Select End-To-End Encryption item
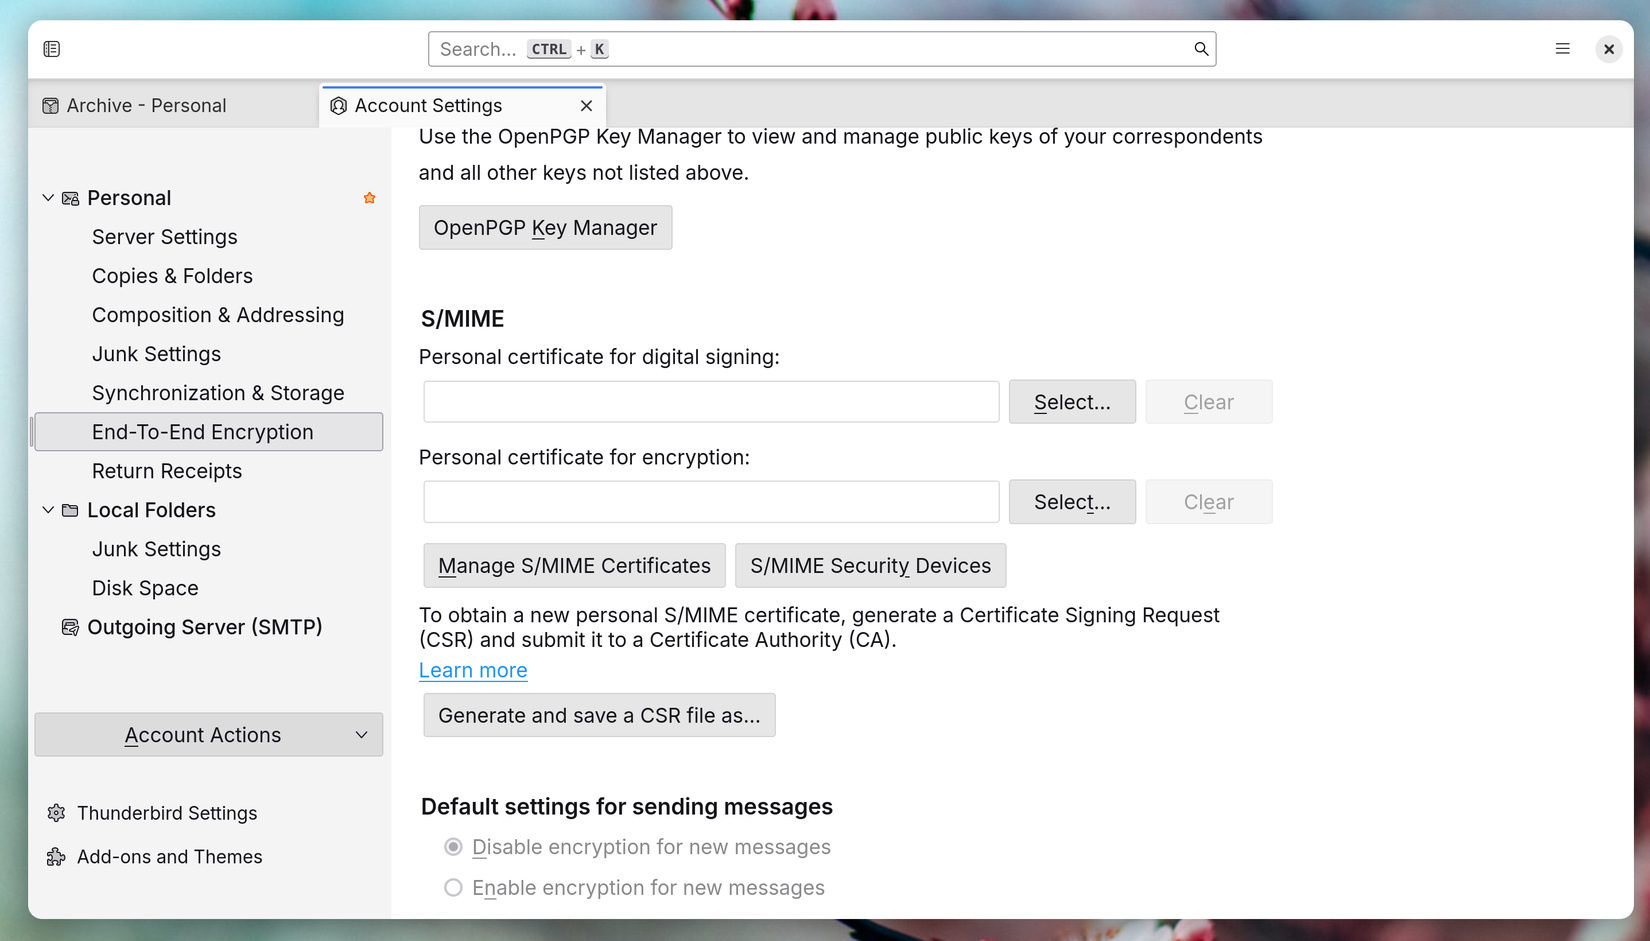The height and width of the screenshot is (941, 1650). 209,432
